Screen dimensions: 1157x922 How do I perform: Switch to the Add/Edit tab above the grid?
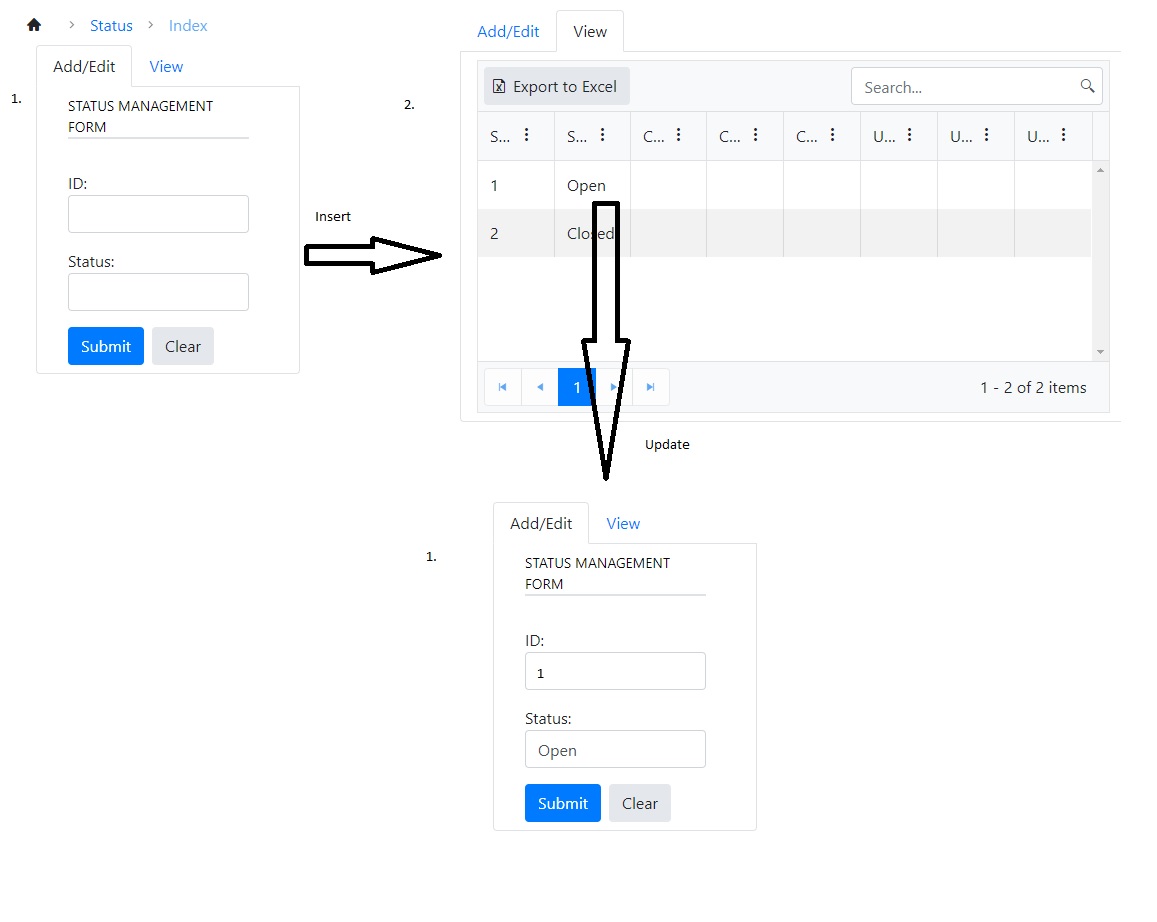pyautogui.click(x=508, y=31)
